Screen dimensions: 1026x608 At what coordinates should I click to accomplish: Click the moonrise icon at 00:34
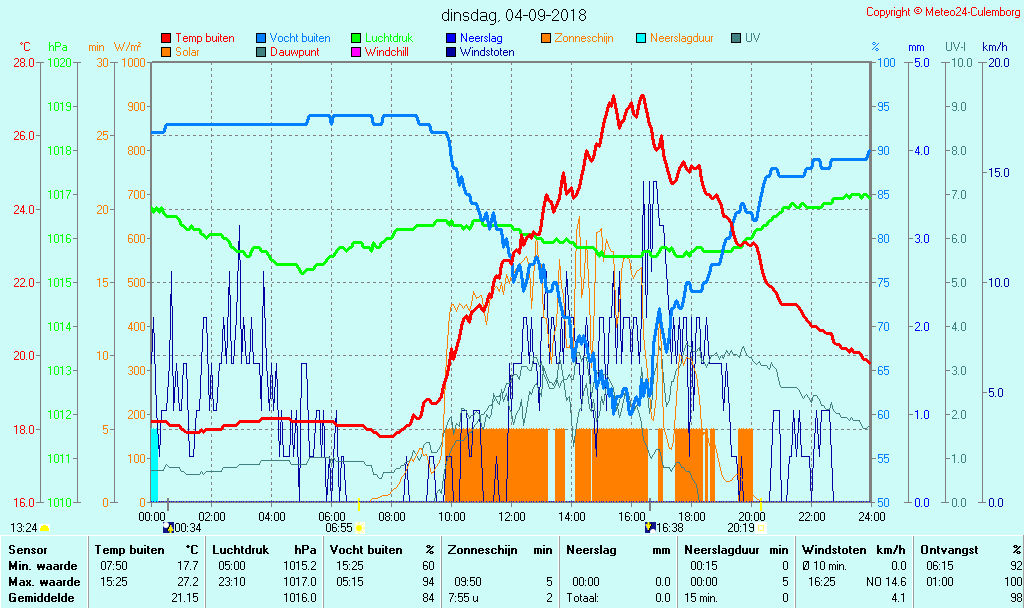pos(168,527)
